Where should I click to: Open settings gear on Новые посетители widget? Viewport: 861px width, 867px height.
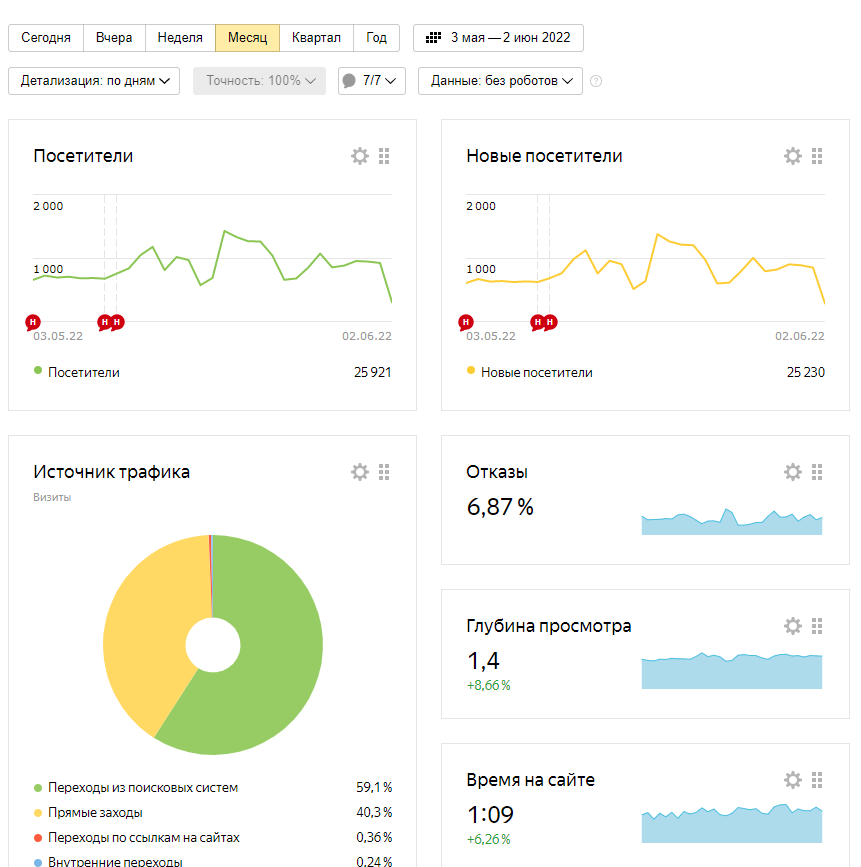793,156
